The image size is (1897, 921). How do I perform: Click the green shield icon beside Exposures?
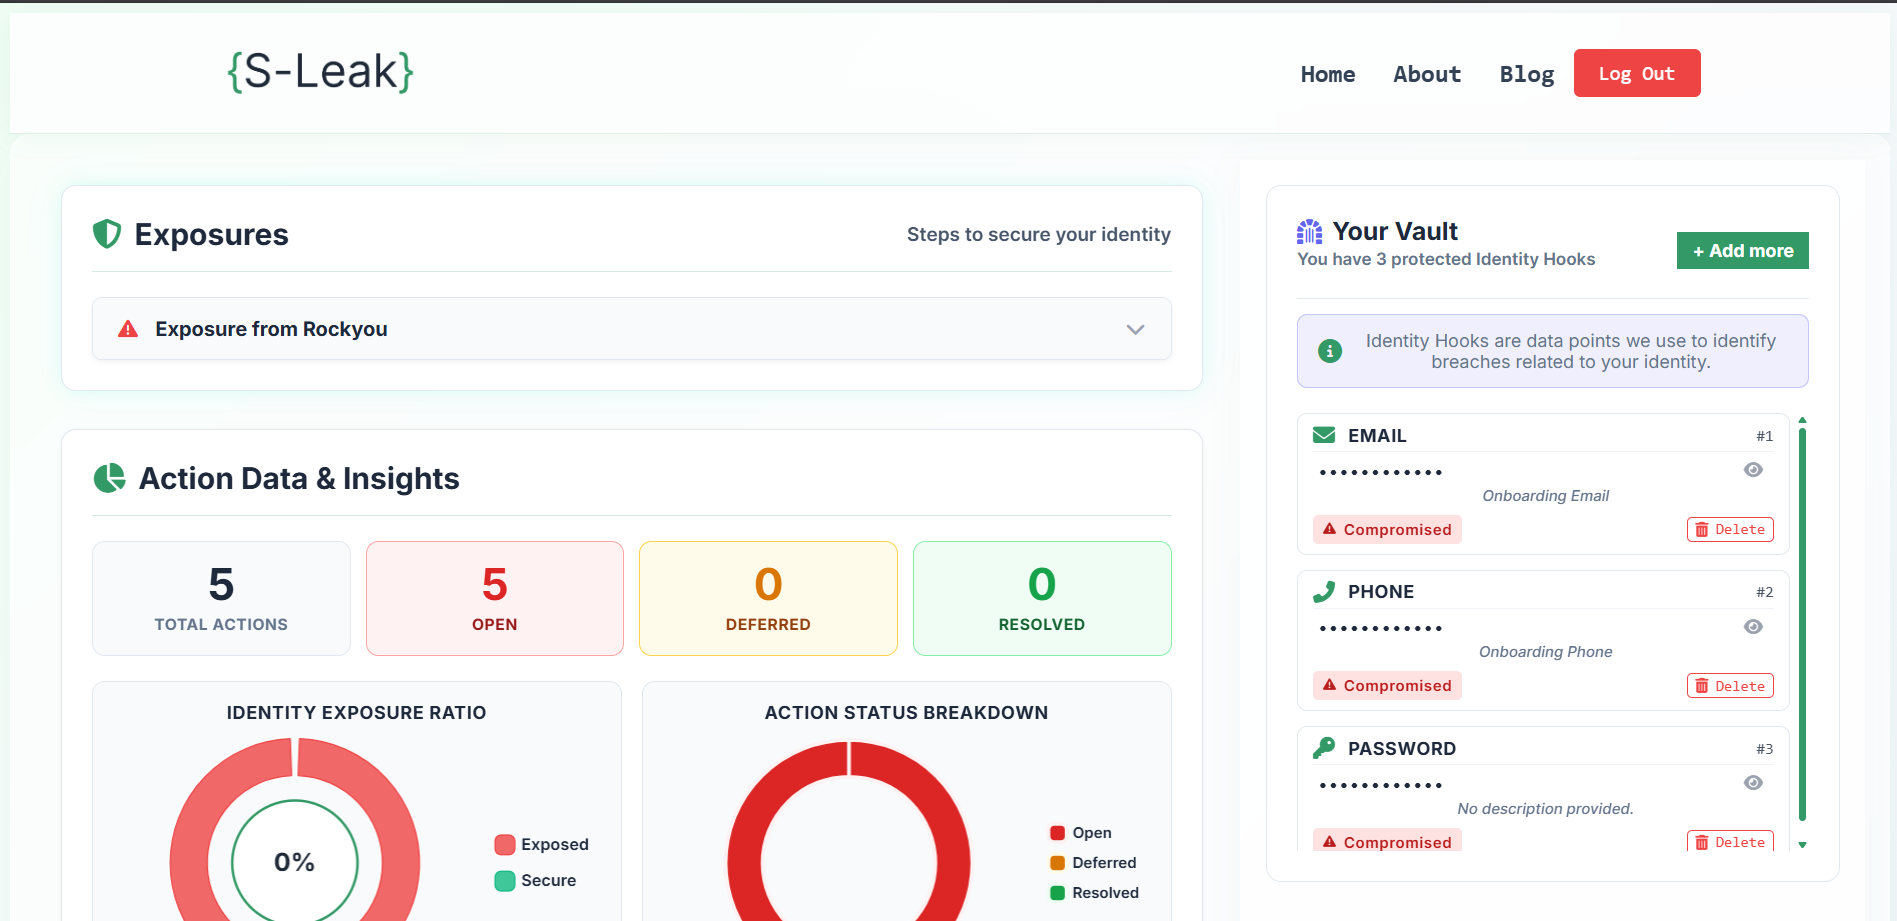[x=107, y=234]
